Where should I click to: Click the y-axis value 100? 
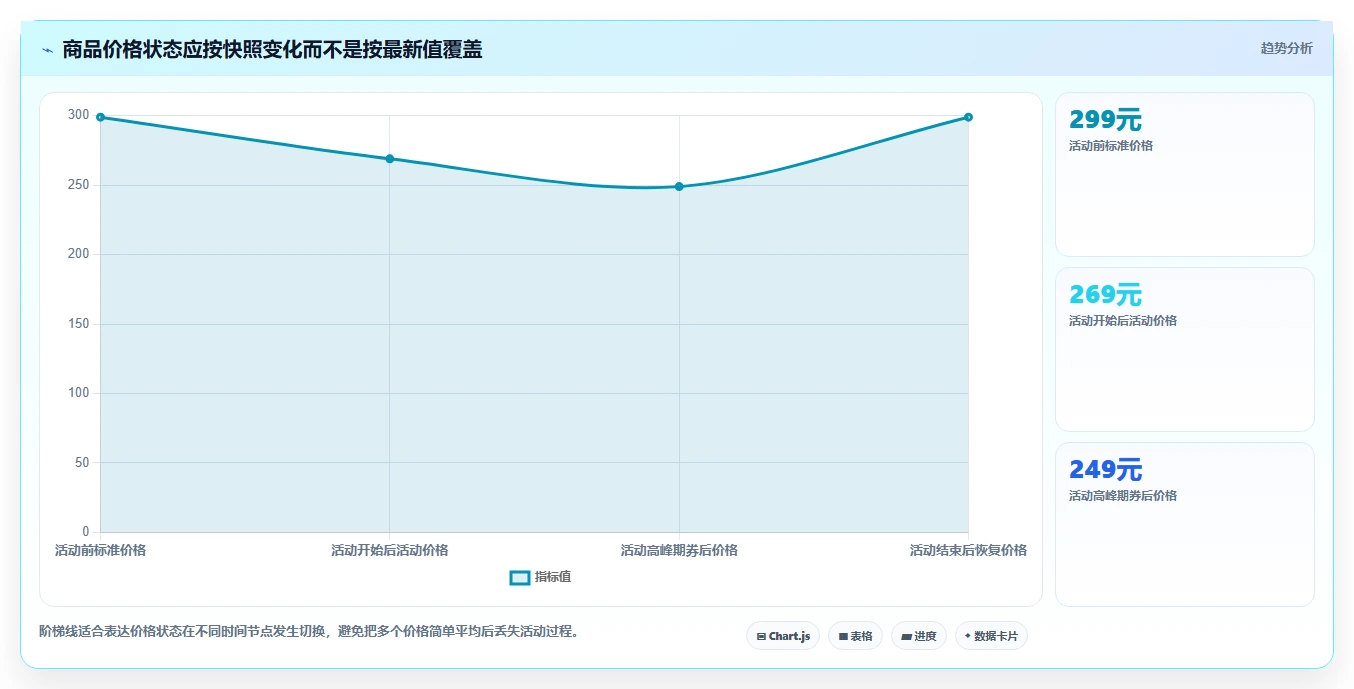click(x=78, y=393)
